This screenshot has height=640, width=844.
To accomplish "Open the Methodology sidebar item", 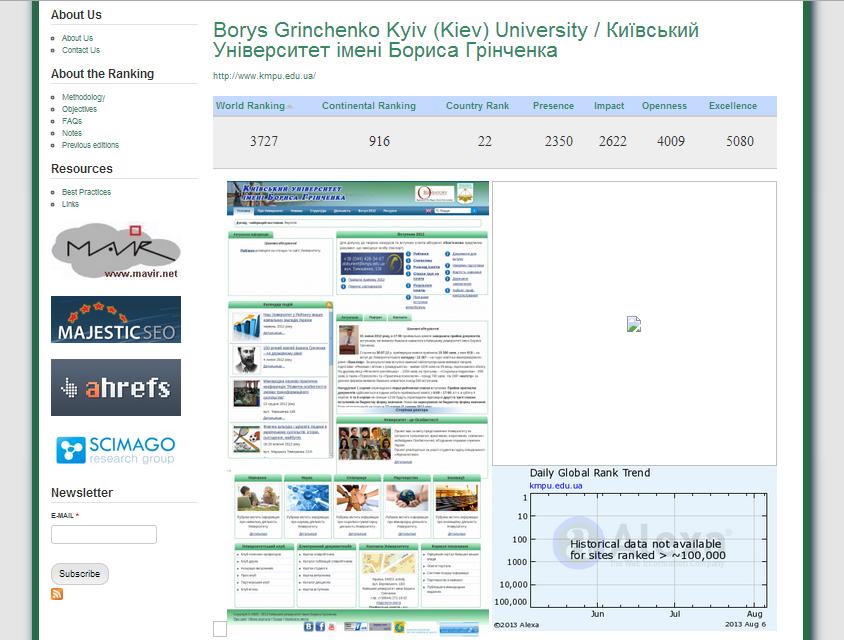I will [83, 97].
